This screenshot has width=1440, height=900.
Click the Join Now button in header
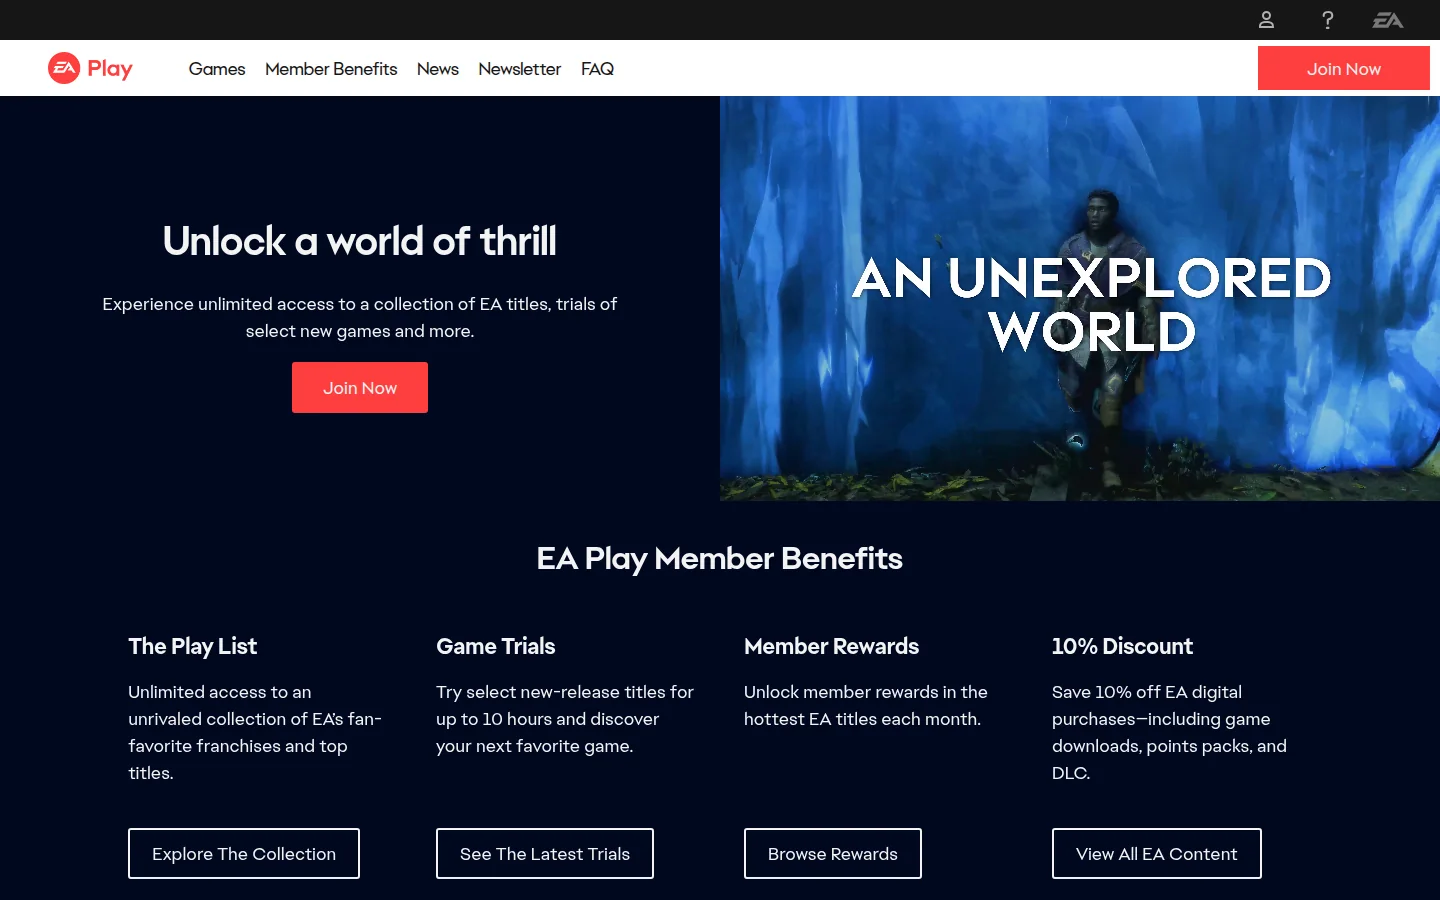pyautogui.click(x=1343, y=68)
